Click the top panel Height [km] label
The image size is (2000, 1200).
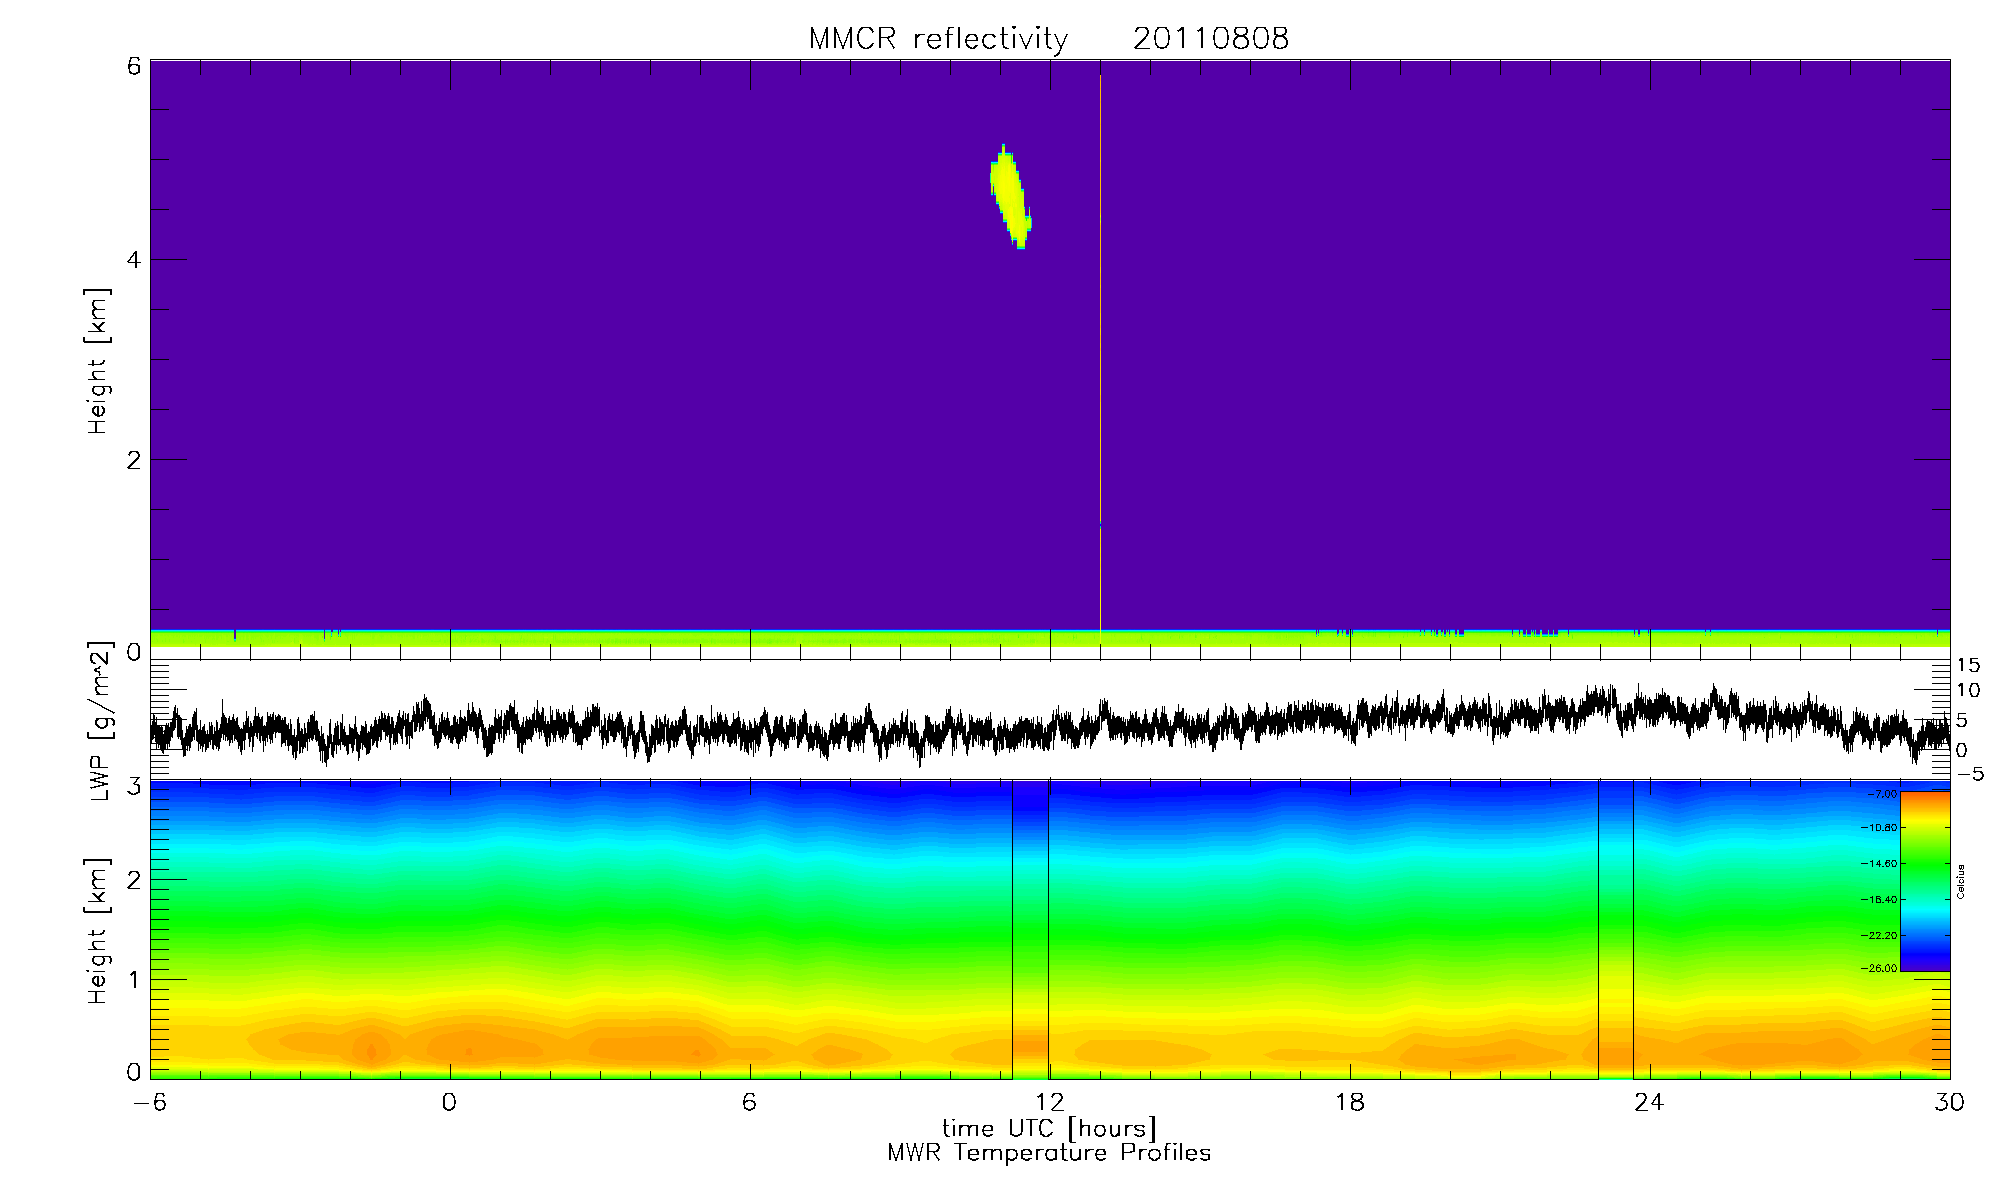97,361
